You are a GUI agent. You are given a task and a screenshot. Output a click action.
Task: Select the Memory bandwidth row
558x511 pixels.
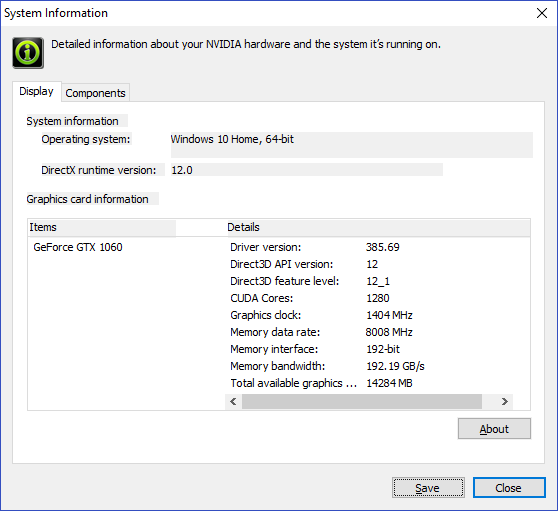click(370, 366)
